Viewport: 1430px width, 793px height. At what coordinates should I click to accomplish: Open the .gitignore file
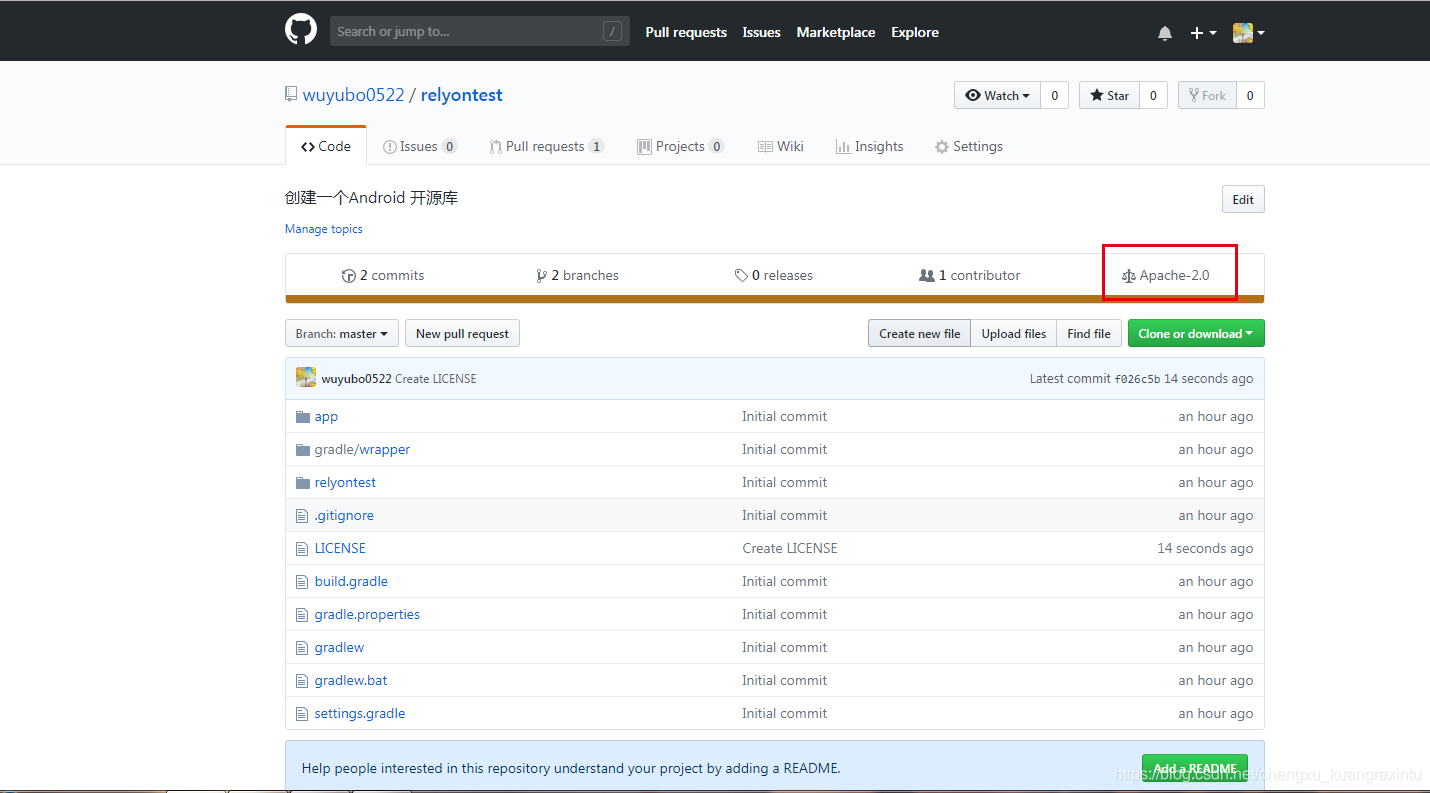(344, 515)
